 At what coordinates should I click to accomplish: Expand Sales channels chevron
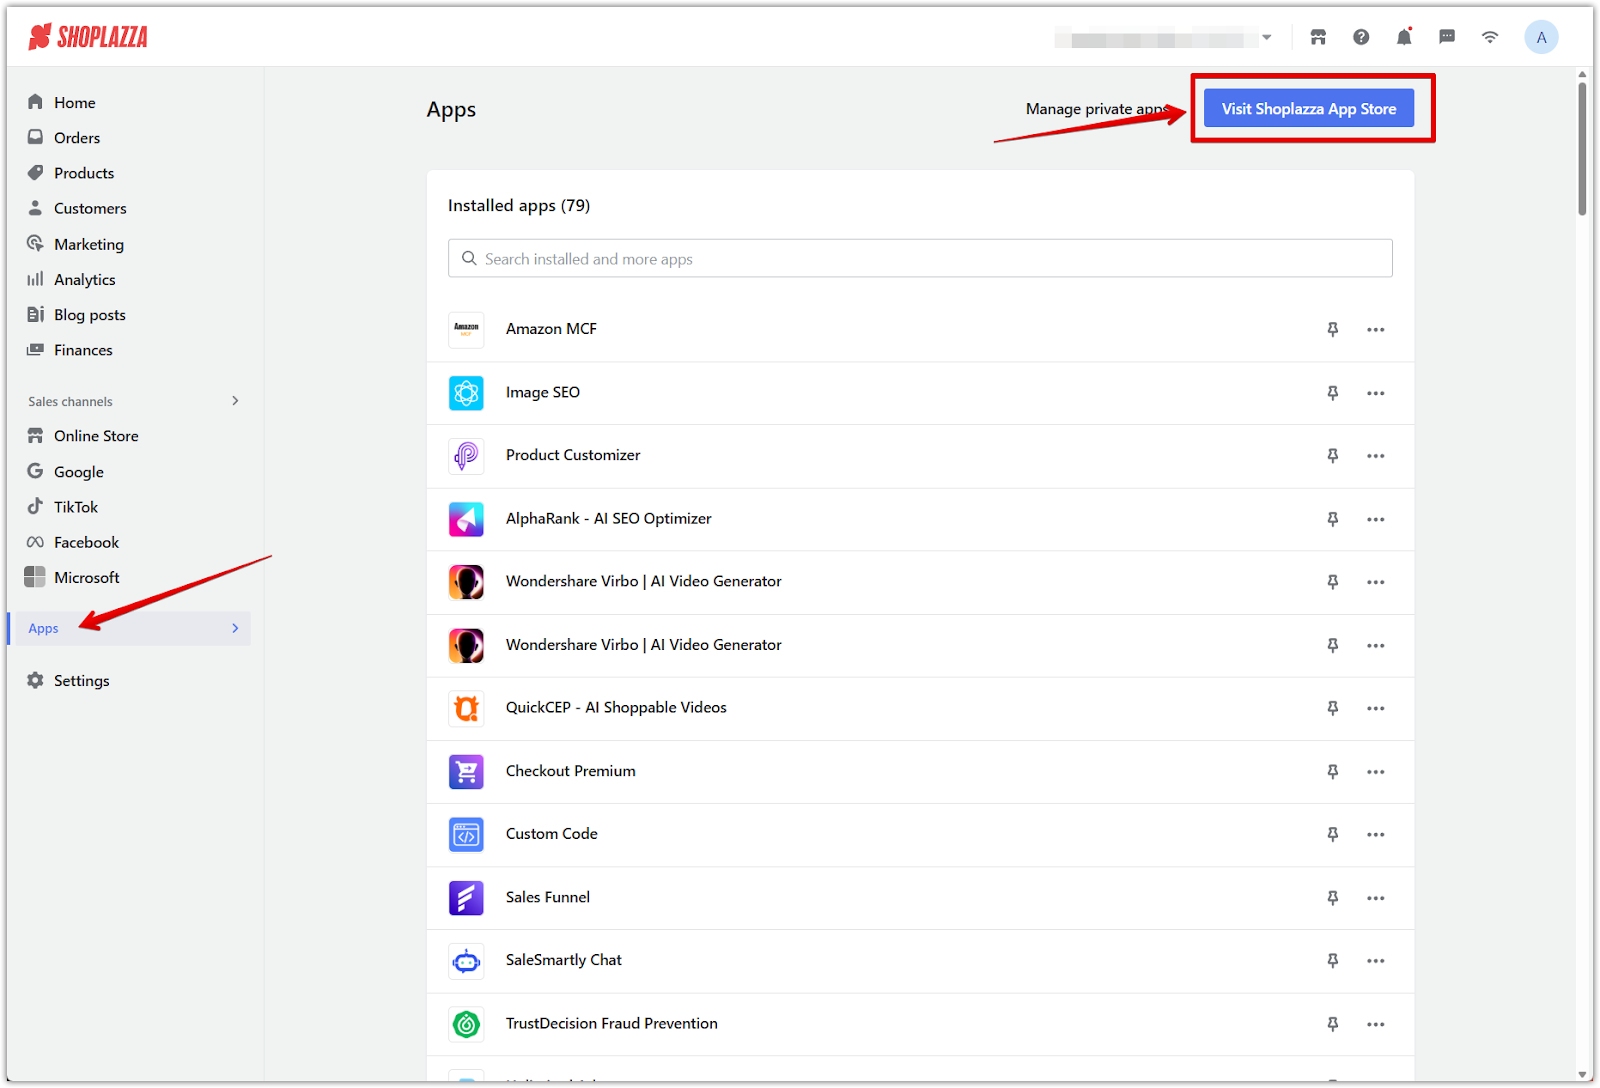tap(235, 401)
